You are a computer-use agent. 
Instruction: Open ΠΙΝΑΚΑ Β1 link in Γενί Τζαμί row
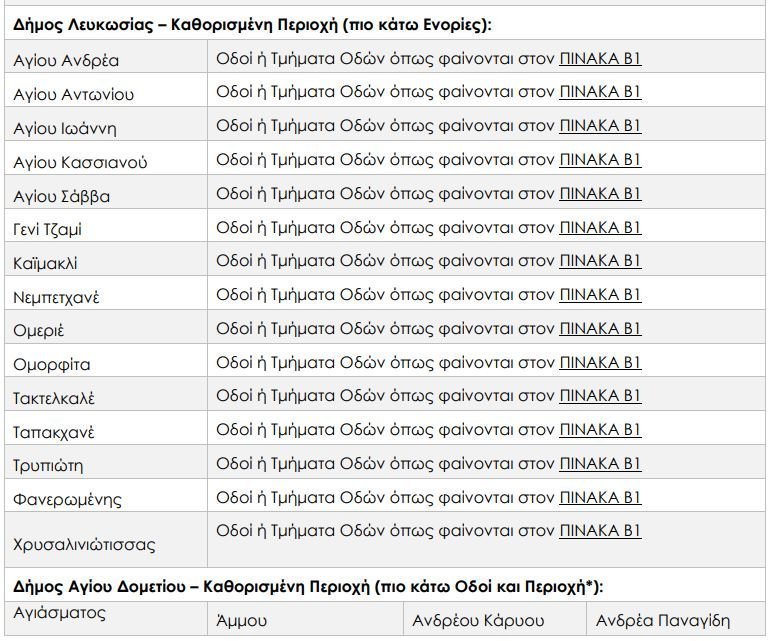tap(600, 228)
